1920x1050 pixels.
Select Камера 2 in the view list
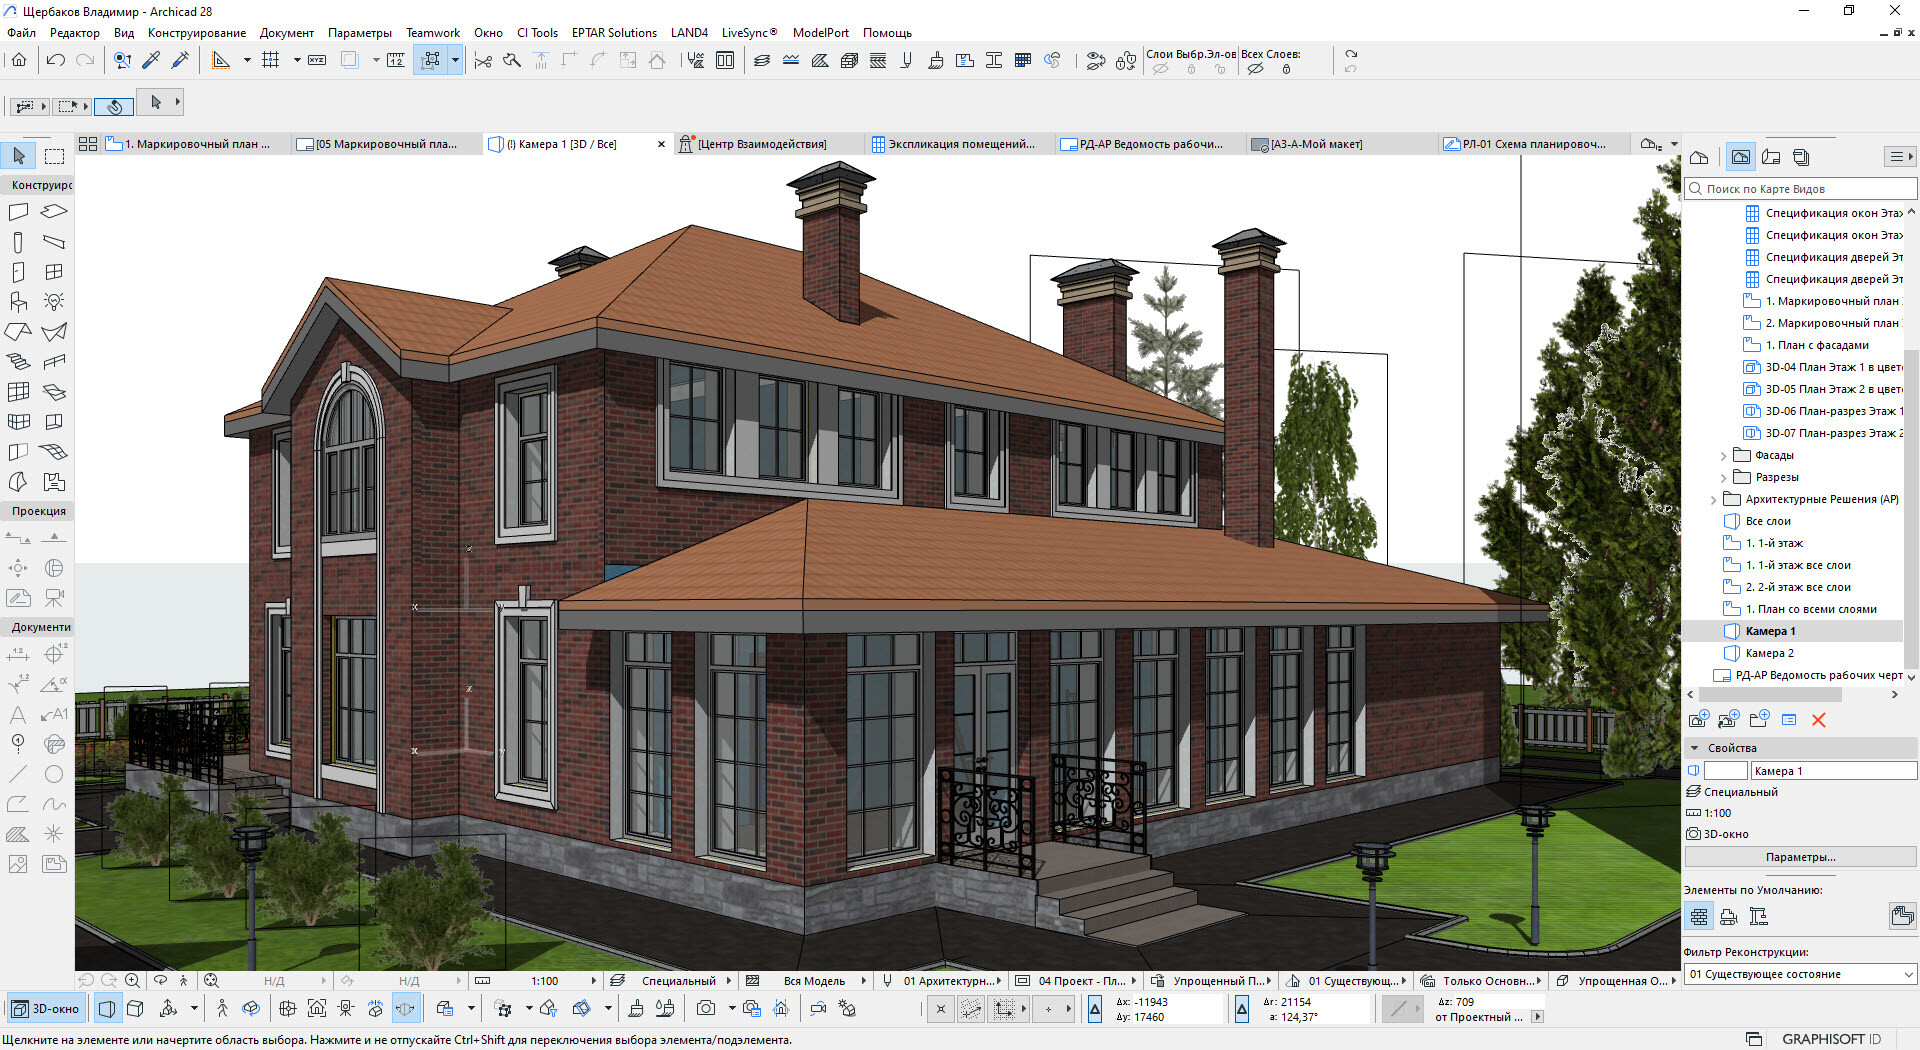coord(1769,653)
